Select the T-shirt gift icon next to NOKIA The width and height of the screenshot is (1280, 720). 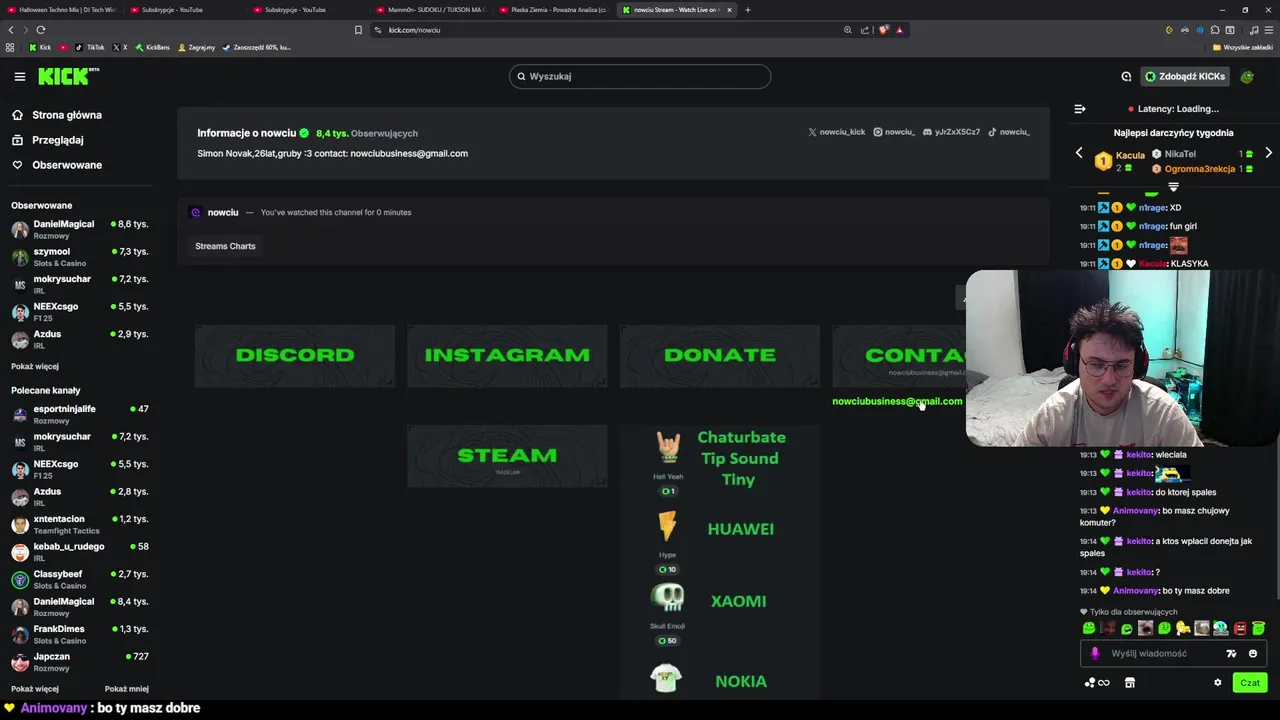pos(666,679)
